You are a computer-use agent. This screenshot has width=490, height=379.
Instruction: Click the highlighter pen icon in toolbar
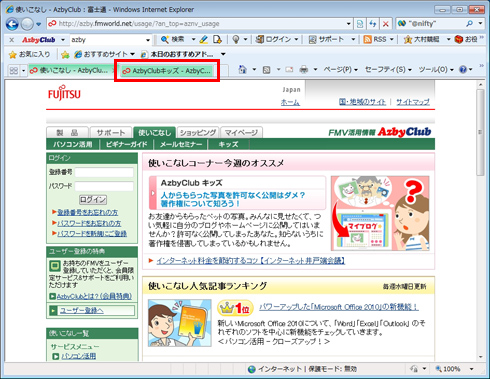203,40
